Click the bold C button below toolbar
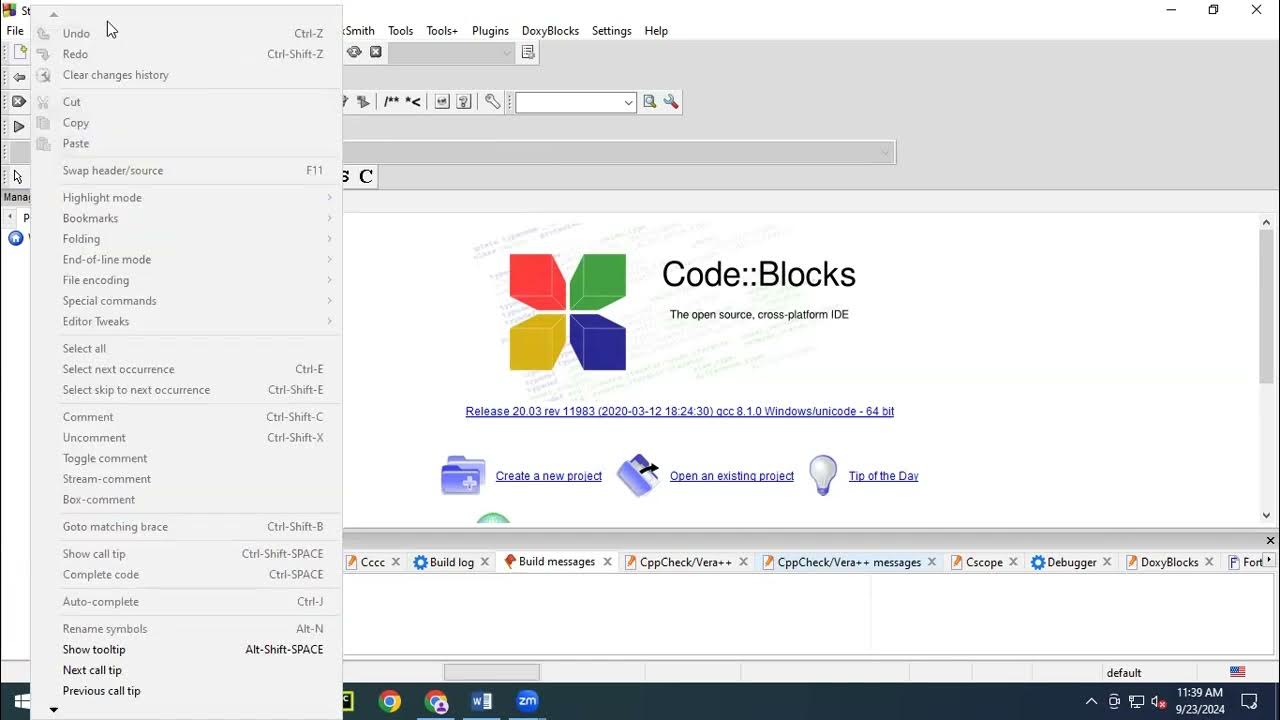The width and height of the screenshot is (1280, 720). coord(366,176)
